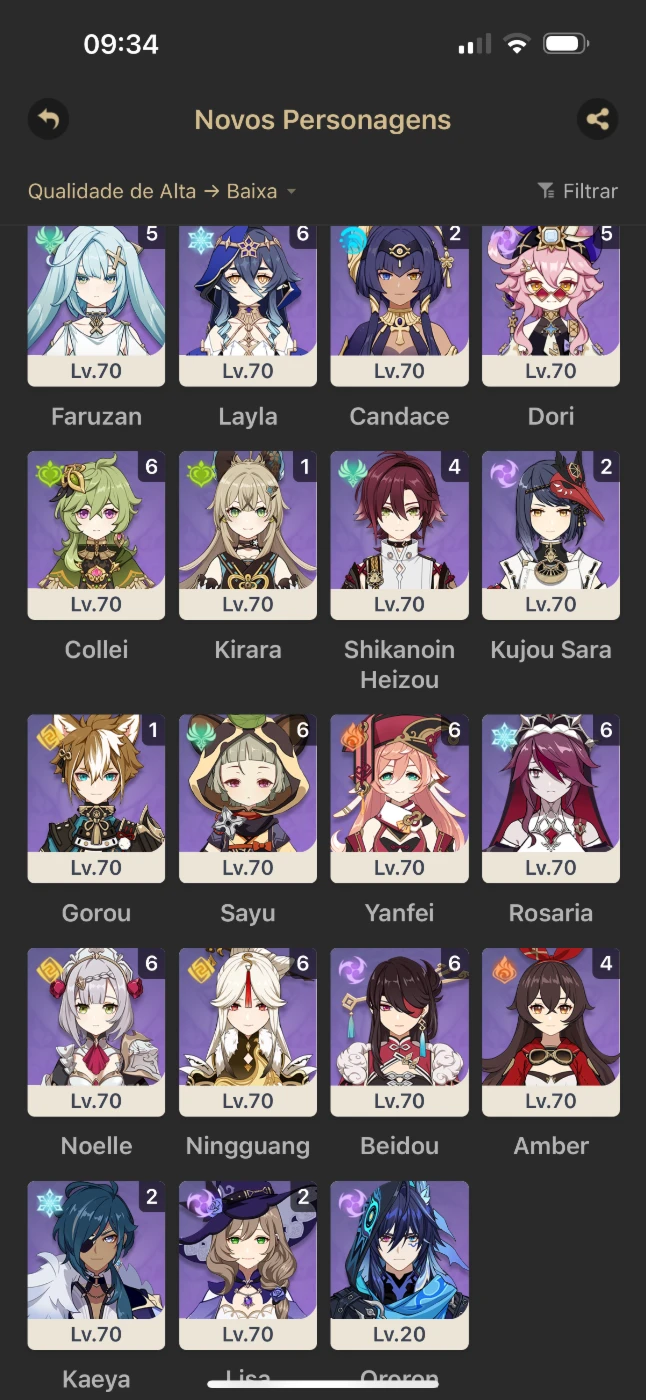The image size is (646, 1400).
Task: Click the filter funnel icon
Action: pyautogui.click(x=546, y=191)
